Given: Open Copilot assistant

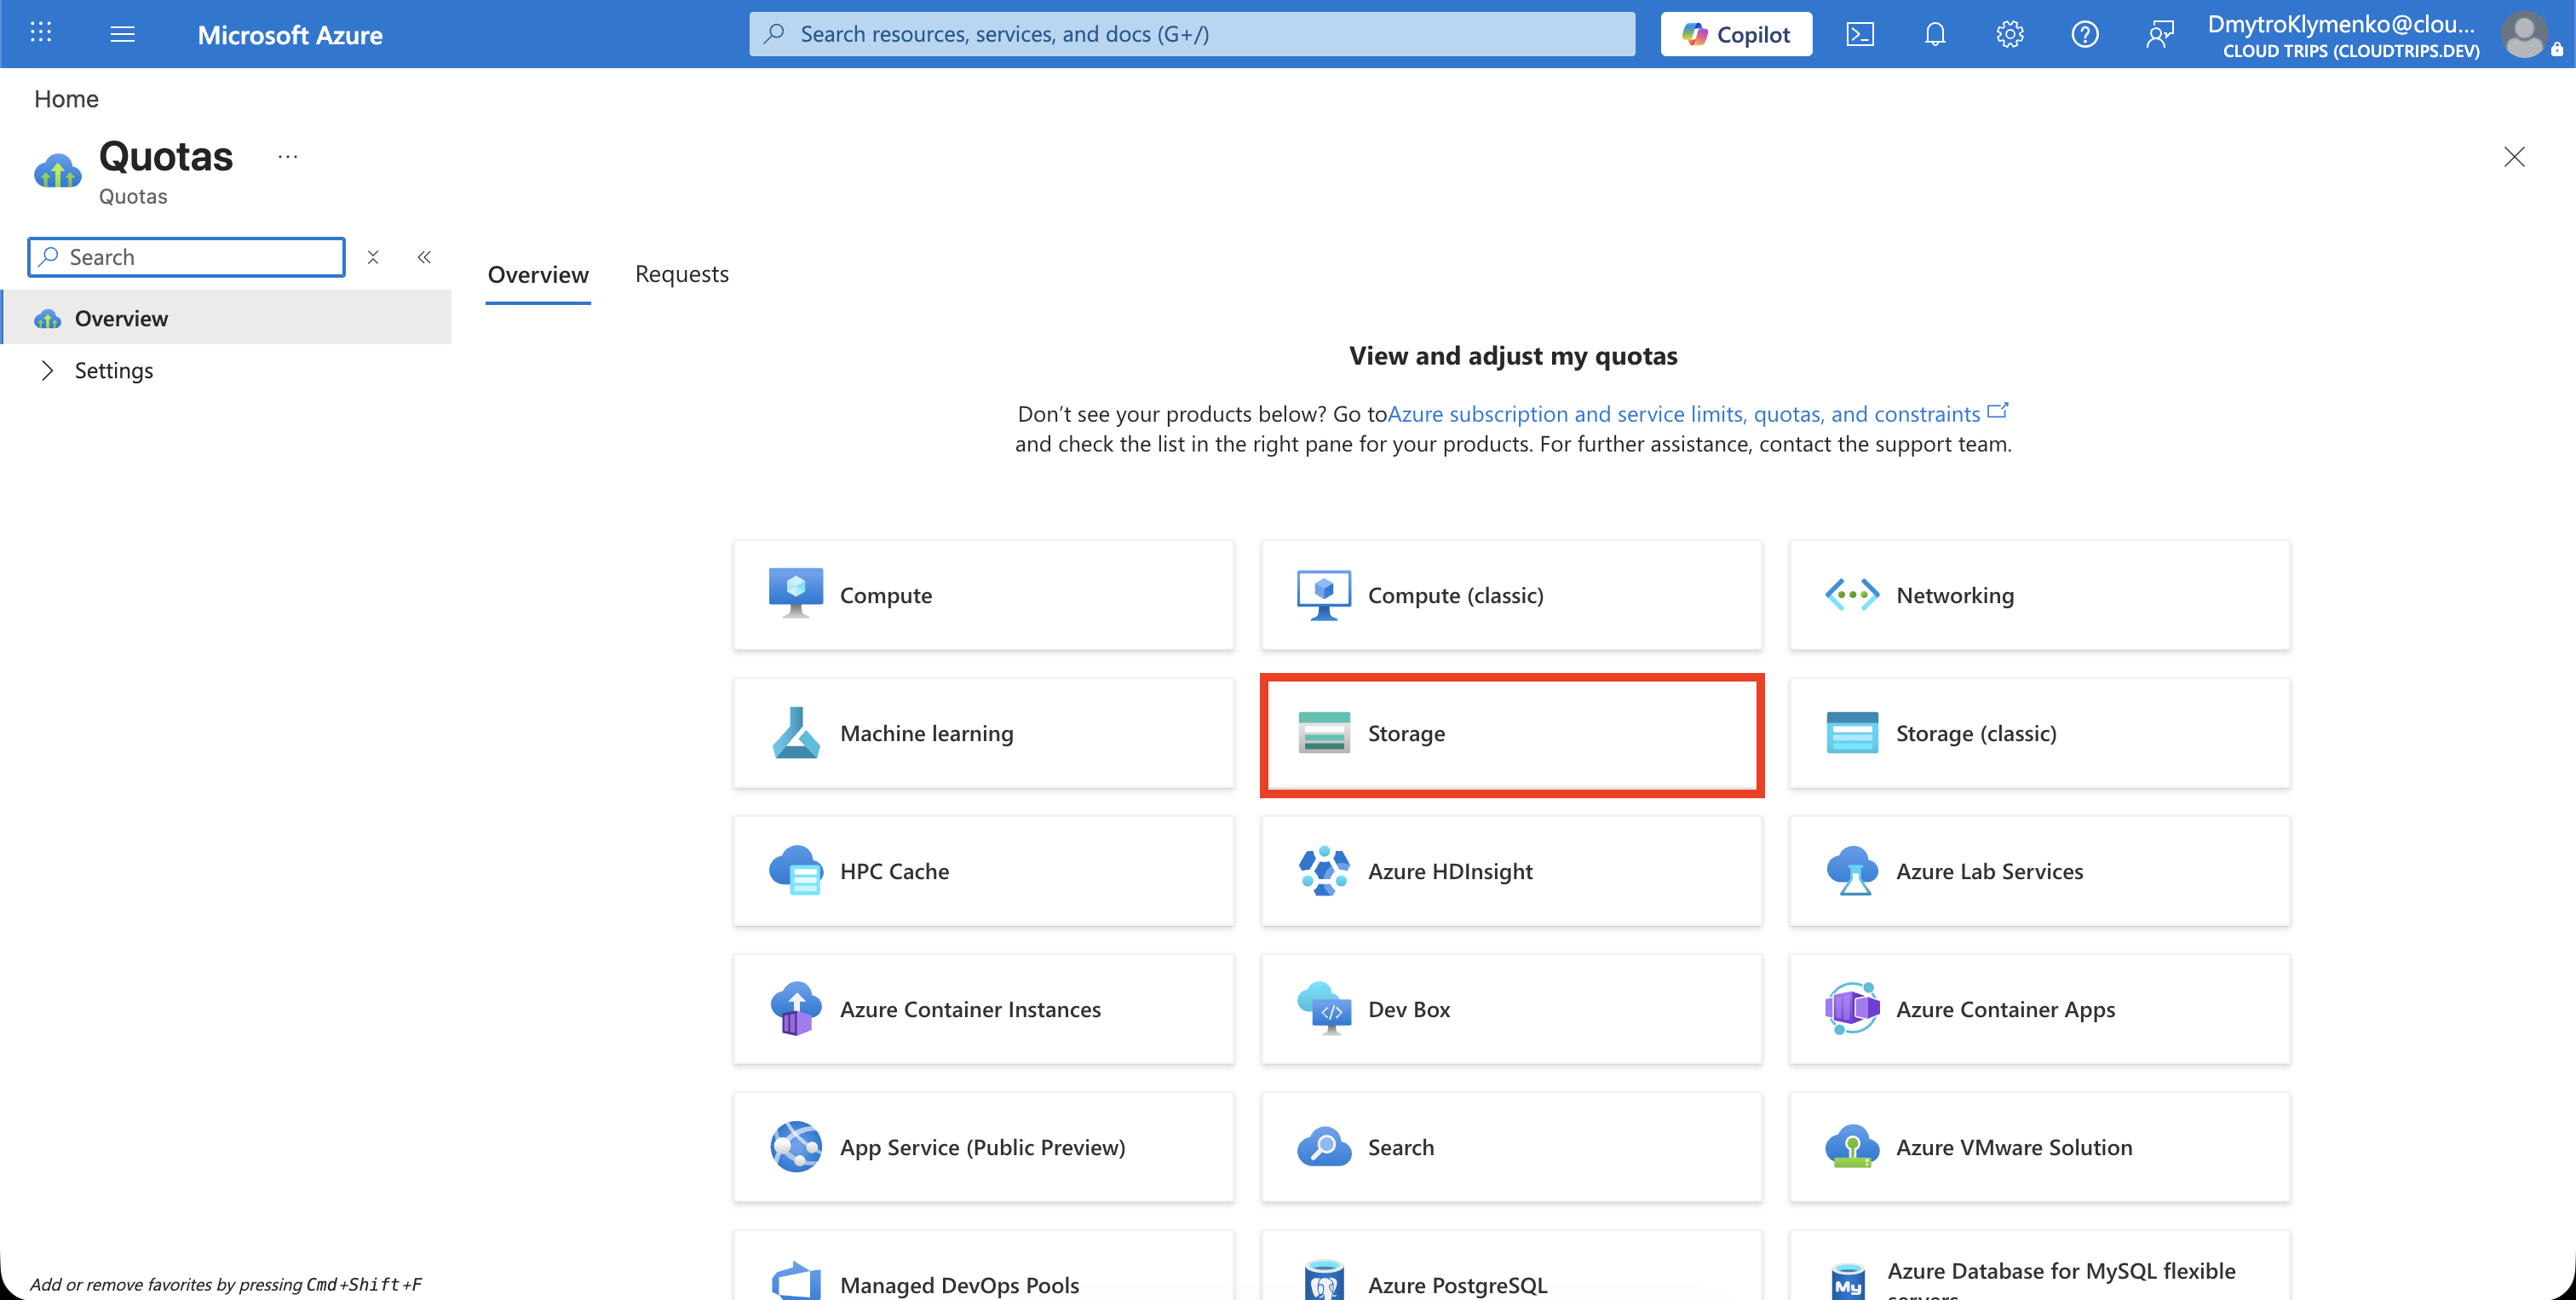Looking at the screenshot, I should click(x=1736, y=34).
